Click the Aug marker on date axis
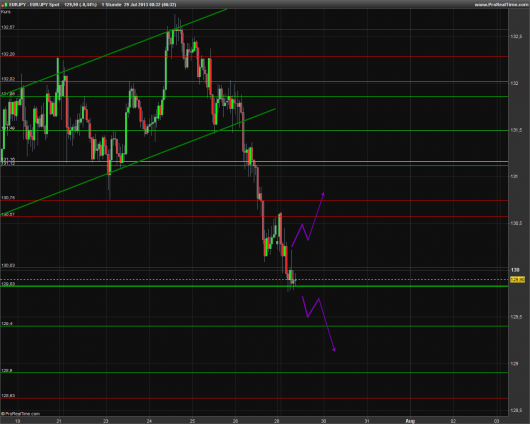 410,421
